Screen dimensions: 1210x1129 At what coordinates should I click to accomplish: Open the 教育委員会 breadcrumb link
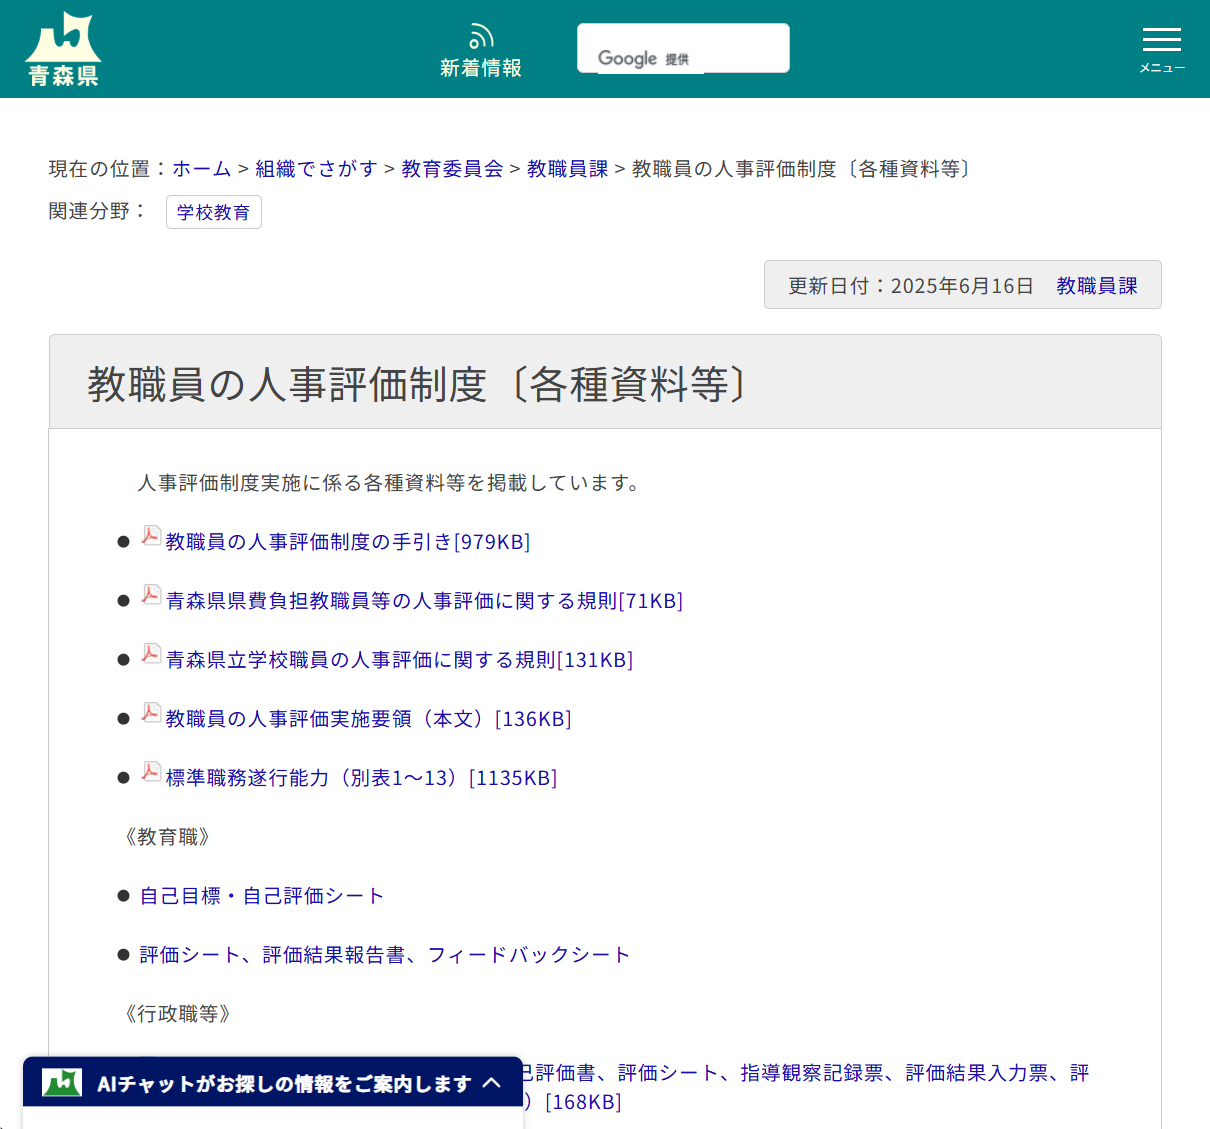pyautogui.click(x=450, y=169)
